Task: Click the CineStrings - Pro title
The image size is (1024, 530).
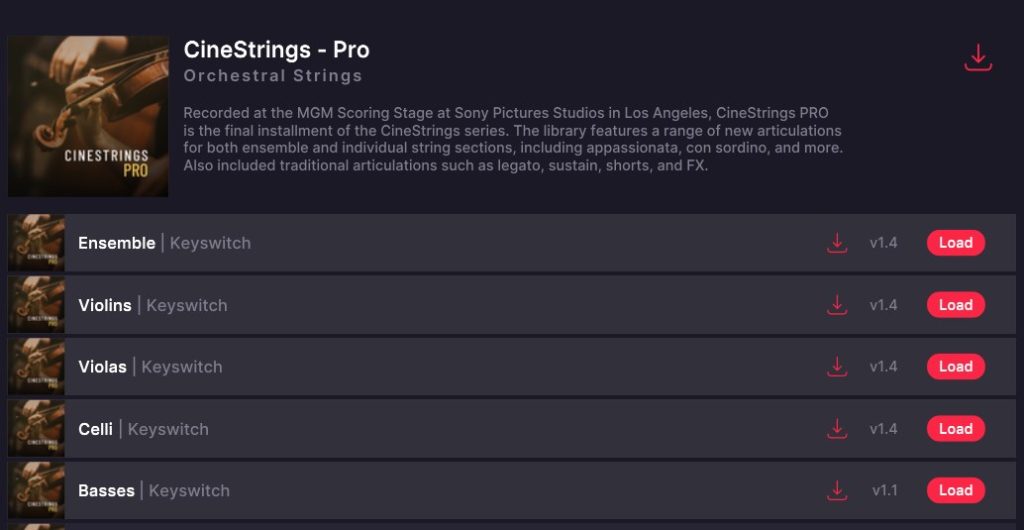Action: (x=276, y=50)
